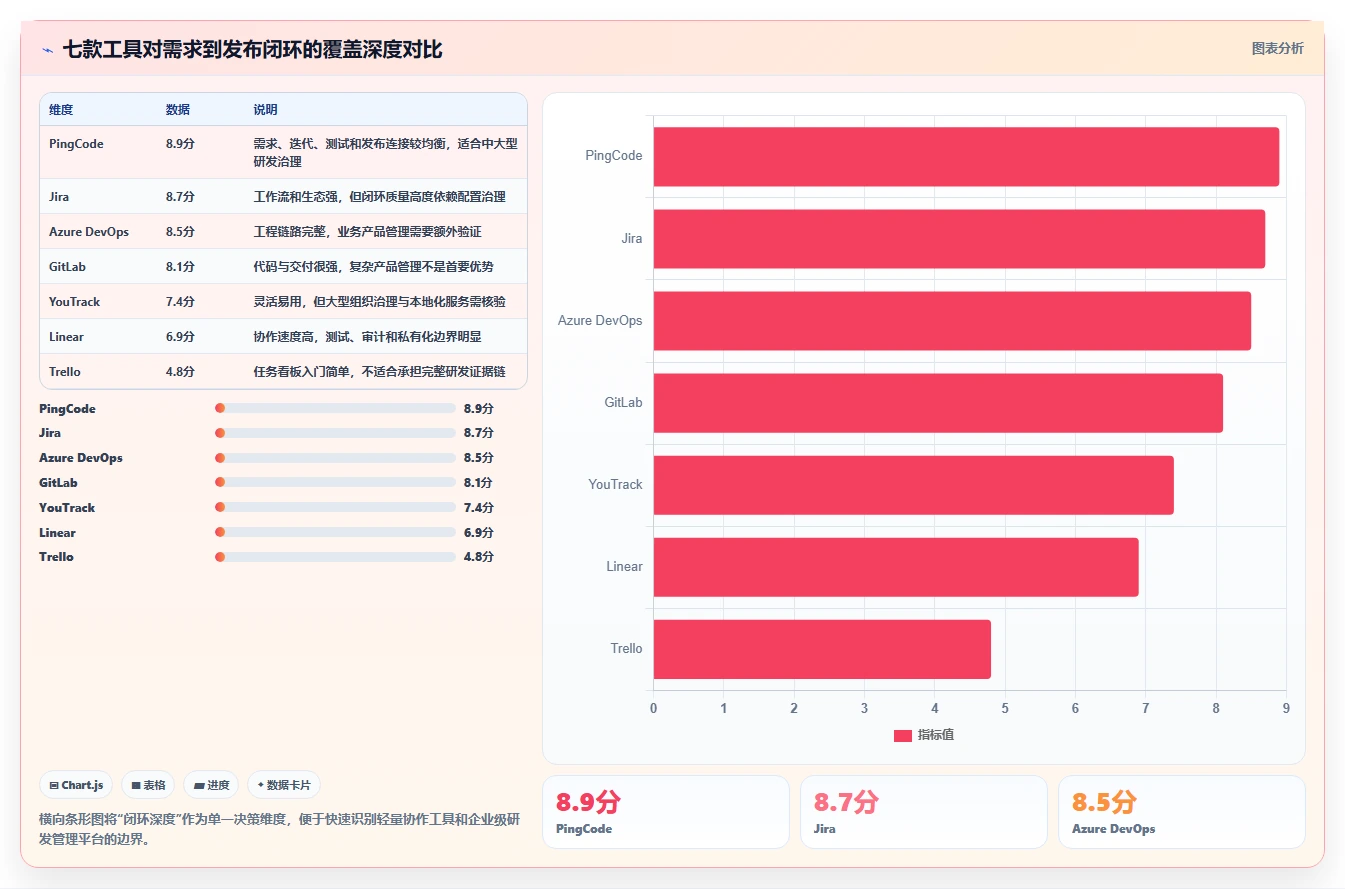Click the Linear bar in chart
The width and height of the screenshot is (1345, 889).
click(896, 566)
